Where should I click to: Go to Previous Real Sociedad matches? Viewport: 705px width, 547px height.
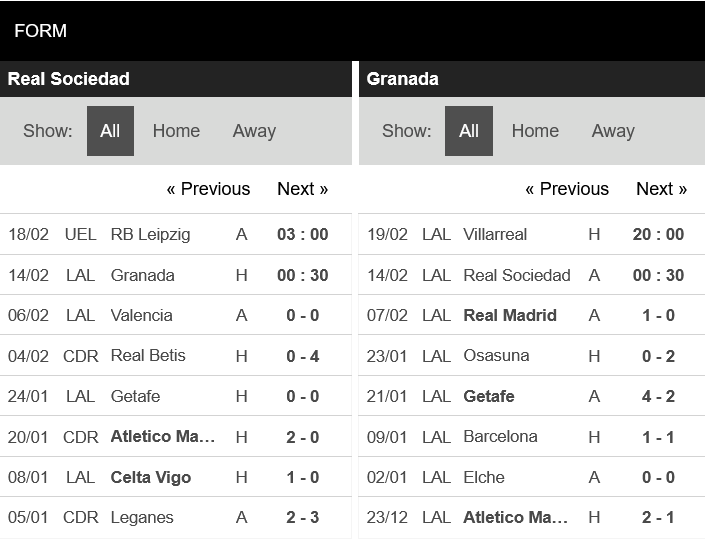[208, 189]
